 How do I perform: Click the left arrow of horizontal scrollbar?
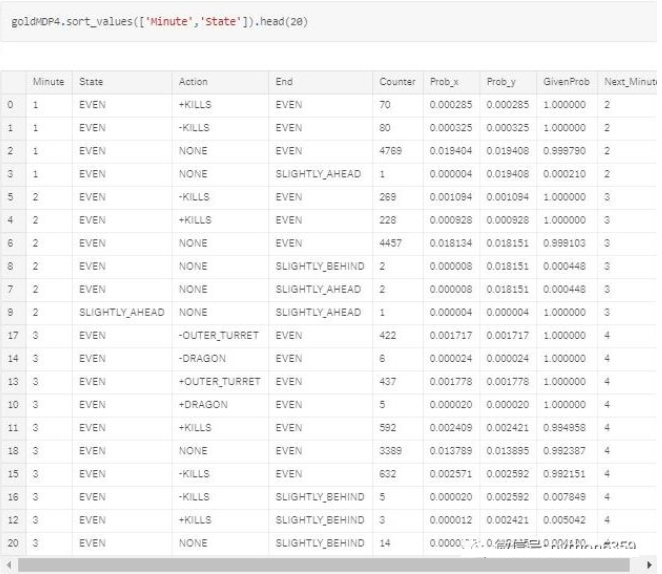coord(8,565)
